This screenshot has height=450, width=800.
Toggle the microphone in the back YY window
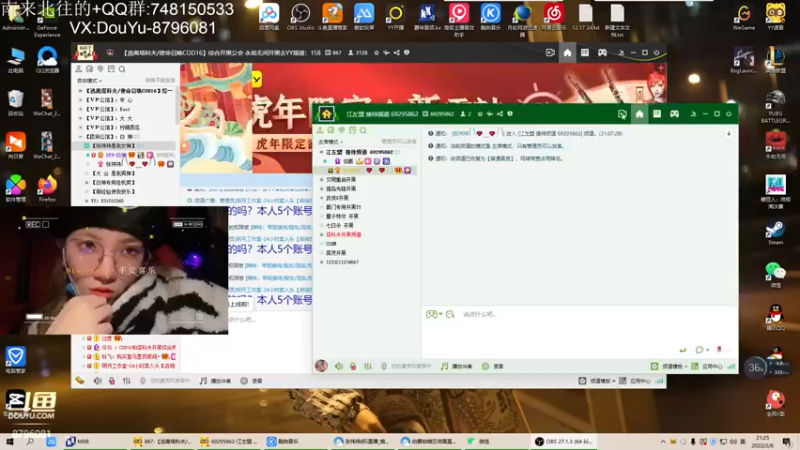pos(112,381)
